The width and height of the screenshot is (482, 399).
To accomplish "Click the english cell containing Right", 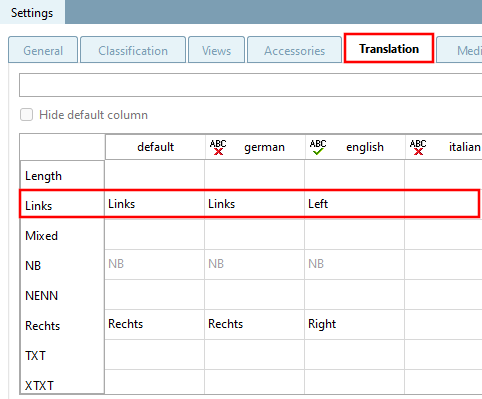I will point(354,324).
